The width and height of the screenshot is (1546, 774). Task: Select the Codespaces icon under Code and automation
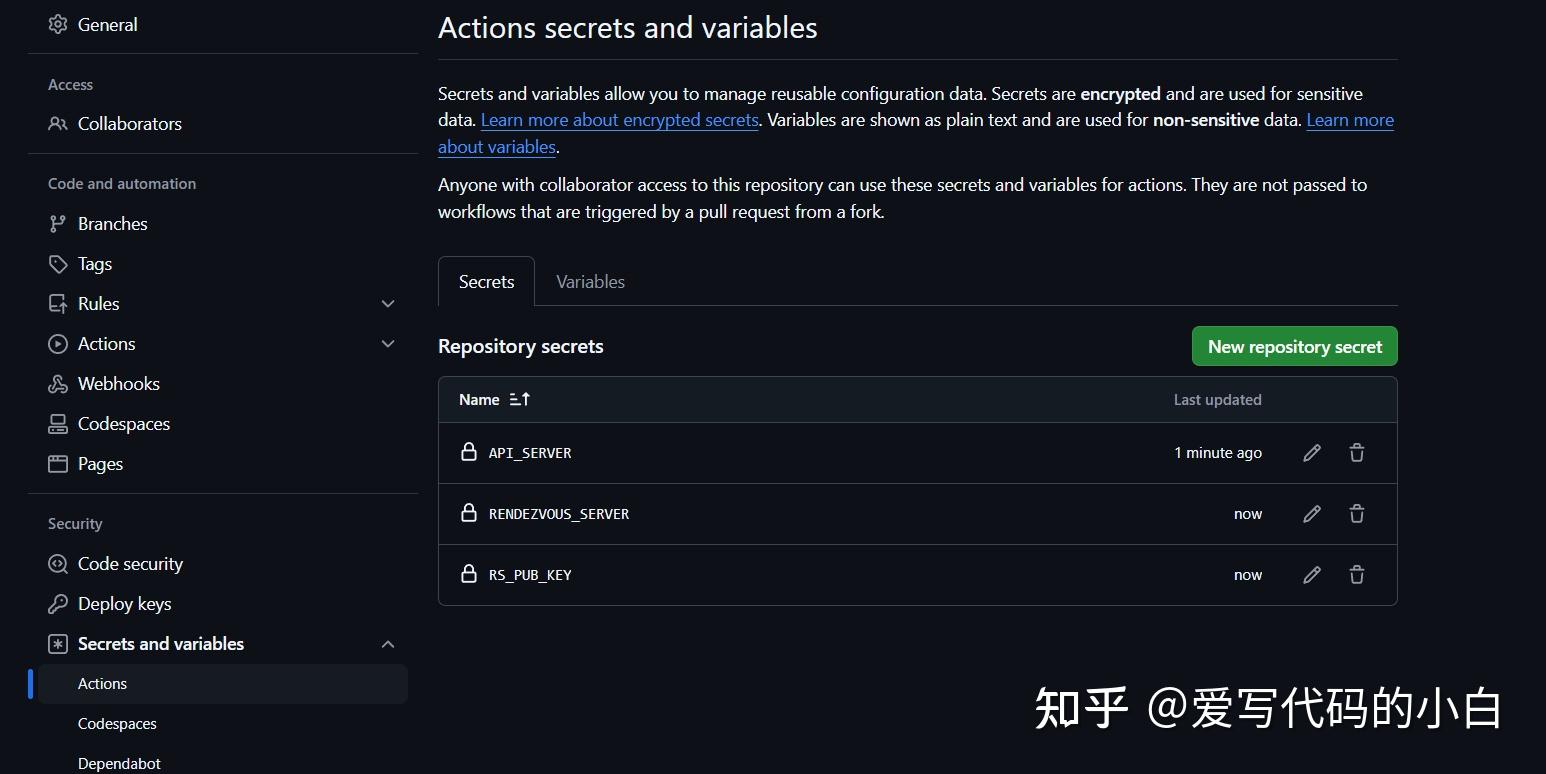click(57, 423)
